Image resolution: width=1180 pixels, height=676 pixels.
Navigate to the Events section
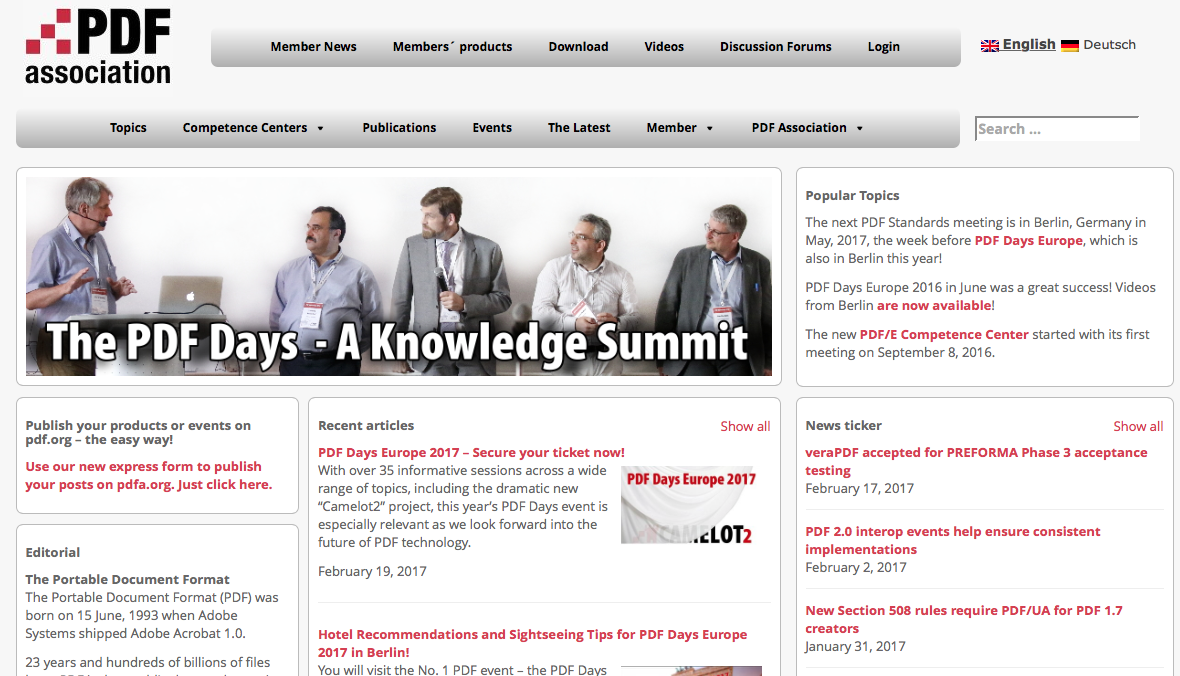coord(492,128)
